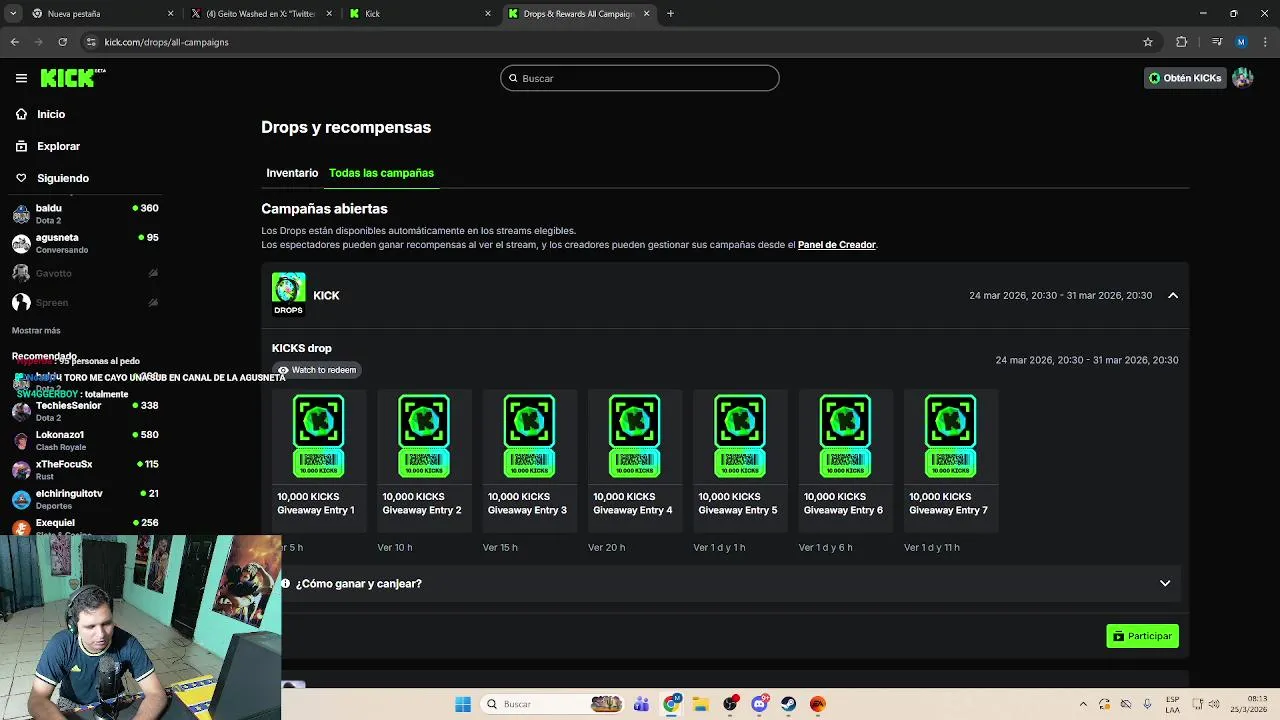Open TechiesSenior recommended channel

click(85, 411)
